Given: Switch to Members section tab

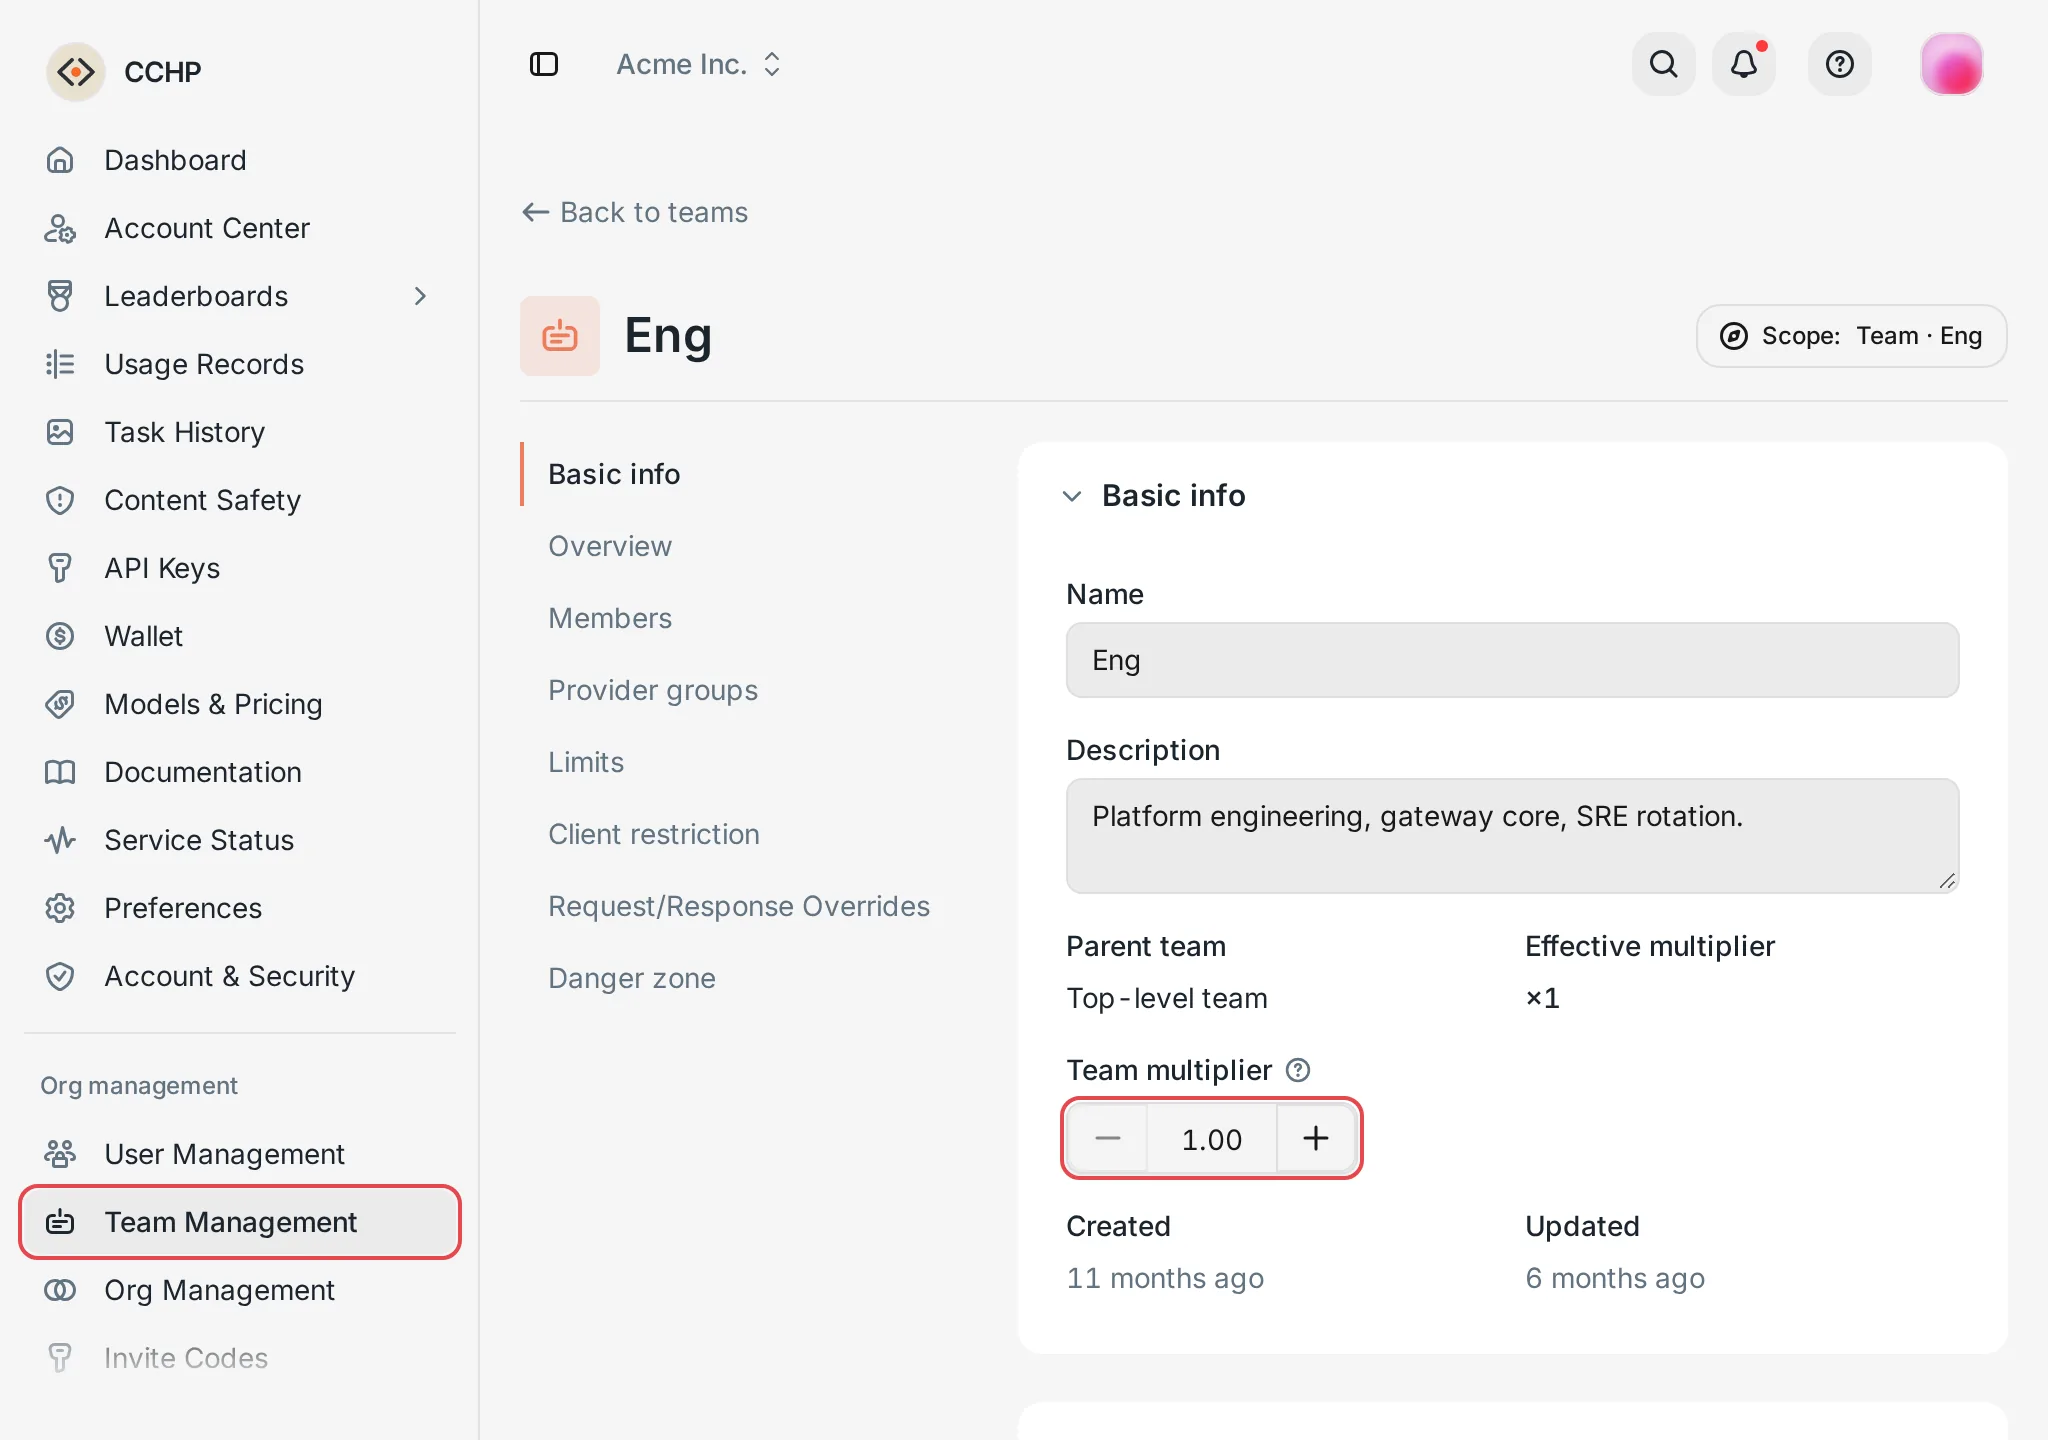Looking at the screenshot, I should pyautogui.click(x=610, y=618).
